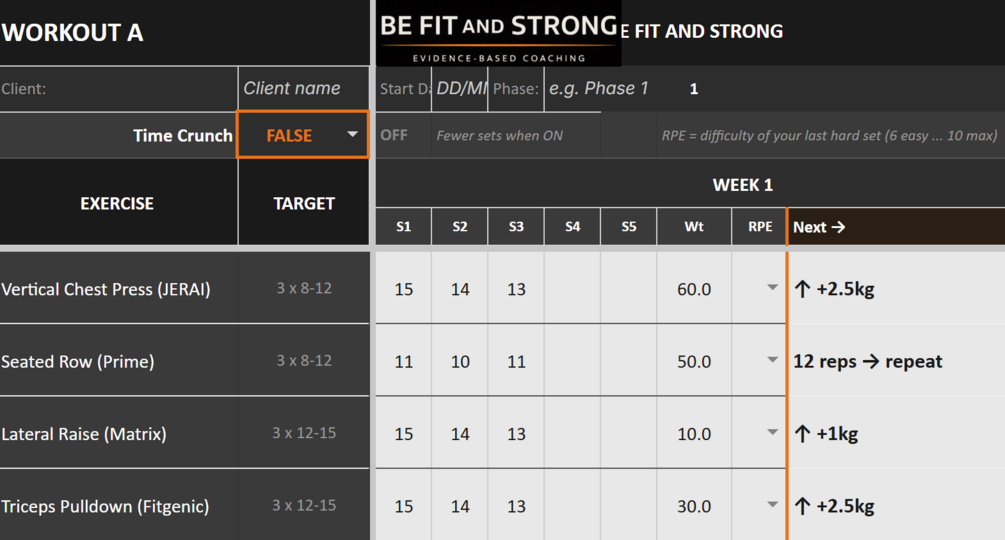Open RPE dropdown for Lateral Raise
The image size is (1005, 540).
[x=772, y=433]
